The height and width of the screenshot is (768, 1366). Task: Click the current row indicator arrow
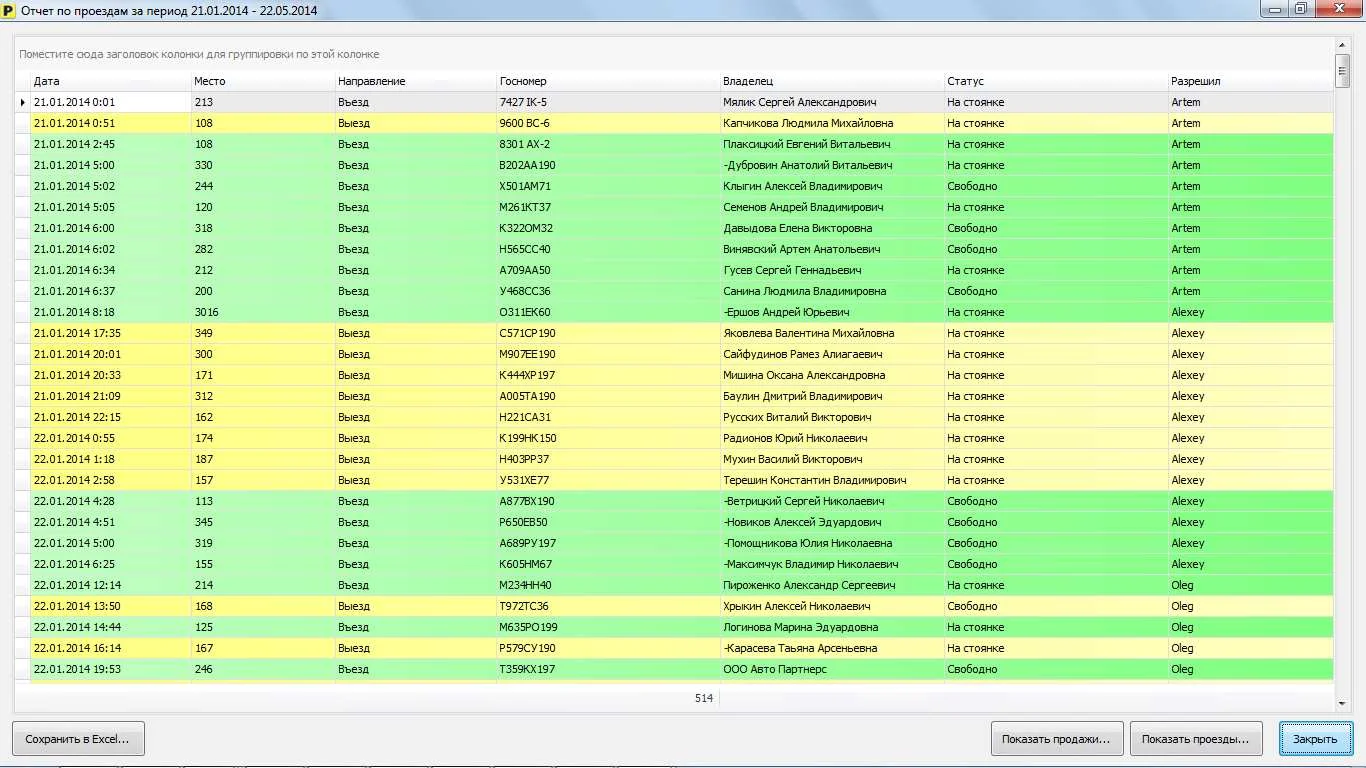tap(22, 102)
